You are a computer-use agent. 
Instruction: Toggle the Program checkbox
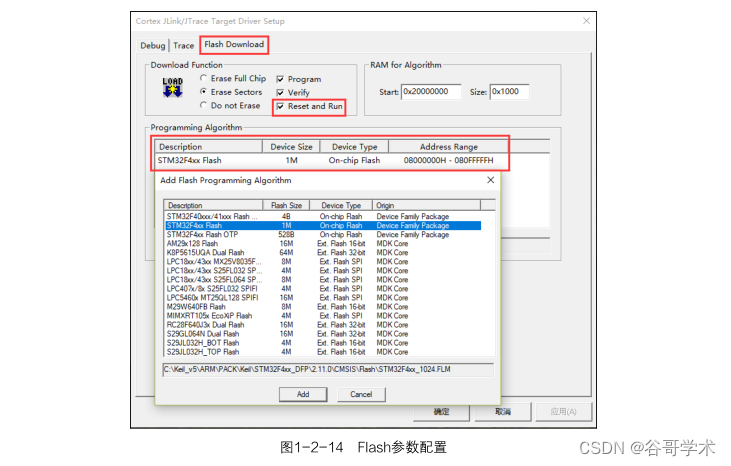(x=280, y=79)
